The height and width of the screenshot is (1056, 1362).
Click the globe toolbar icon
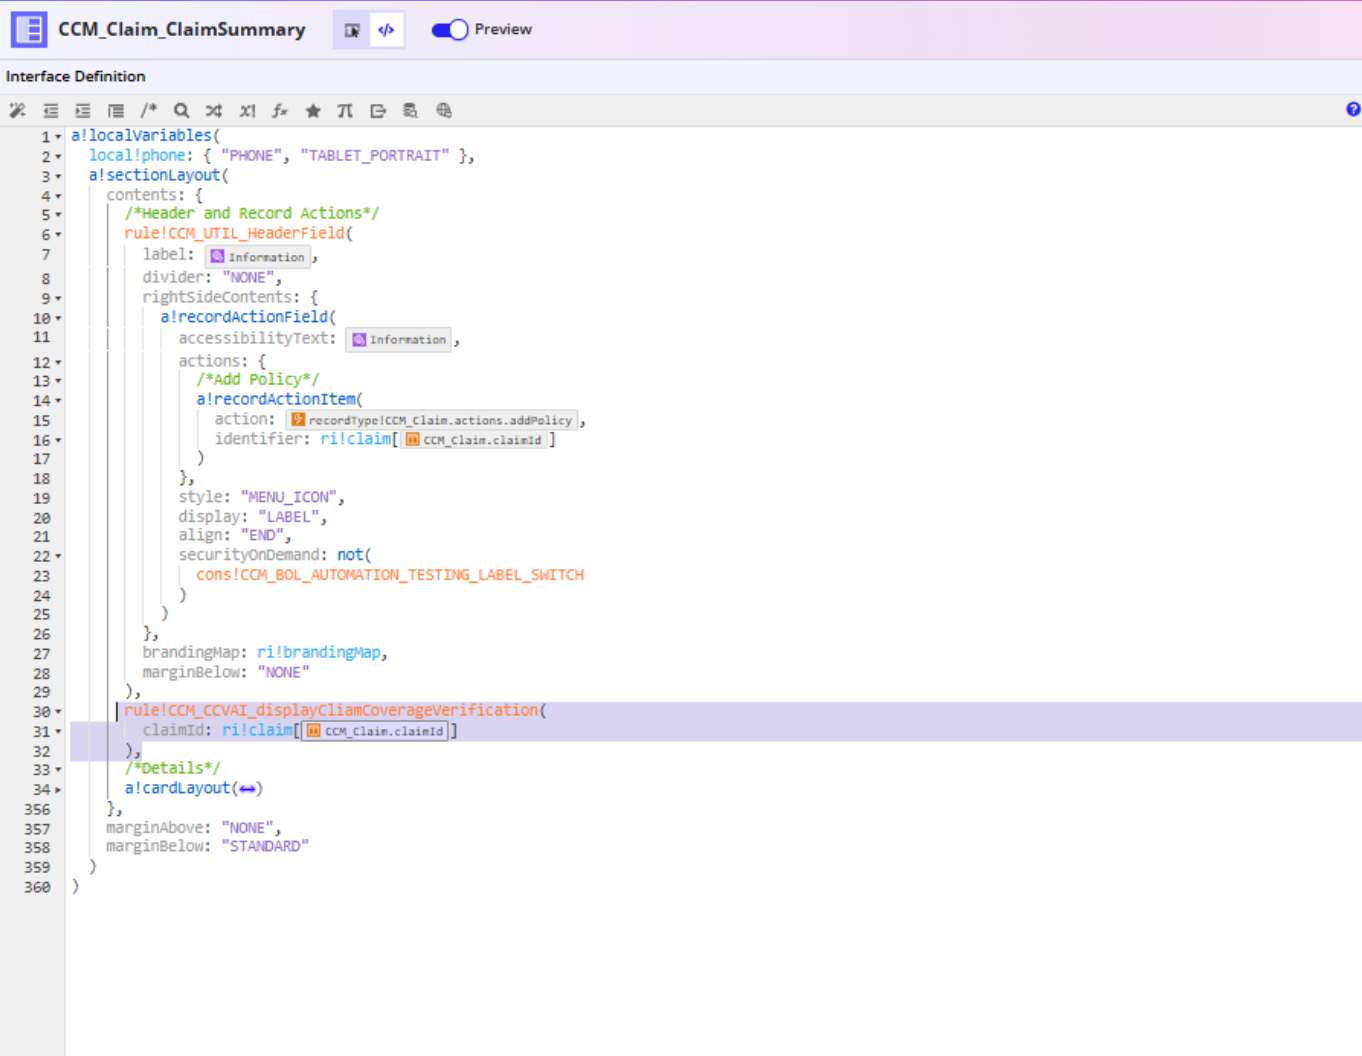(444, 111)
